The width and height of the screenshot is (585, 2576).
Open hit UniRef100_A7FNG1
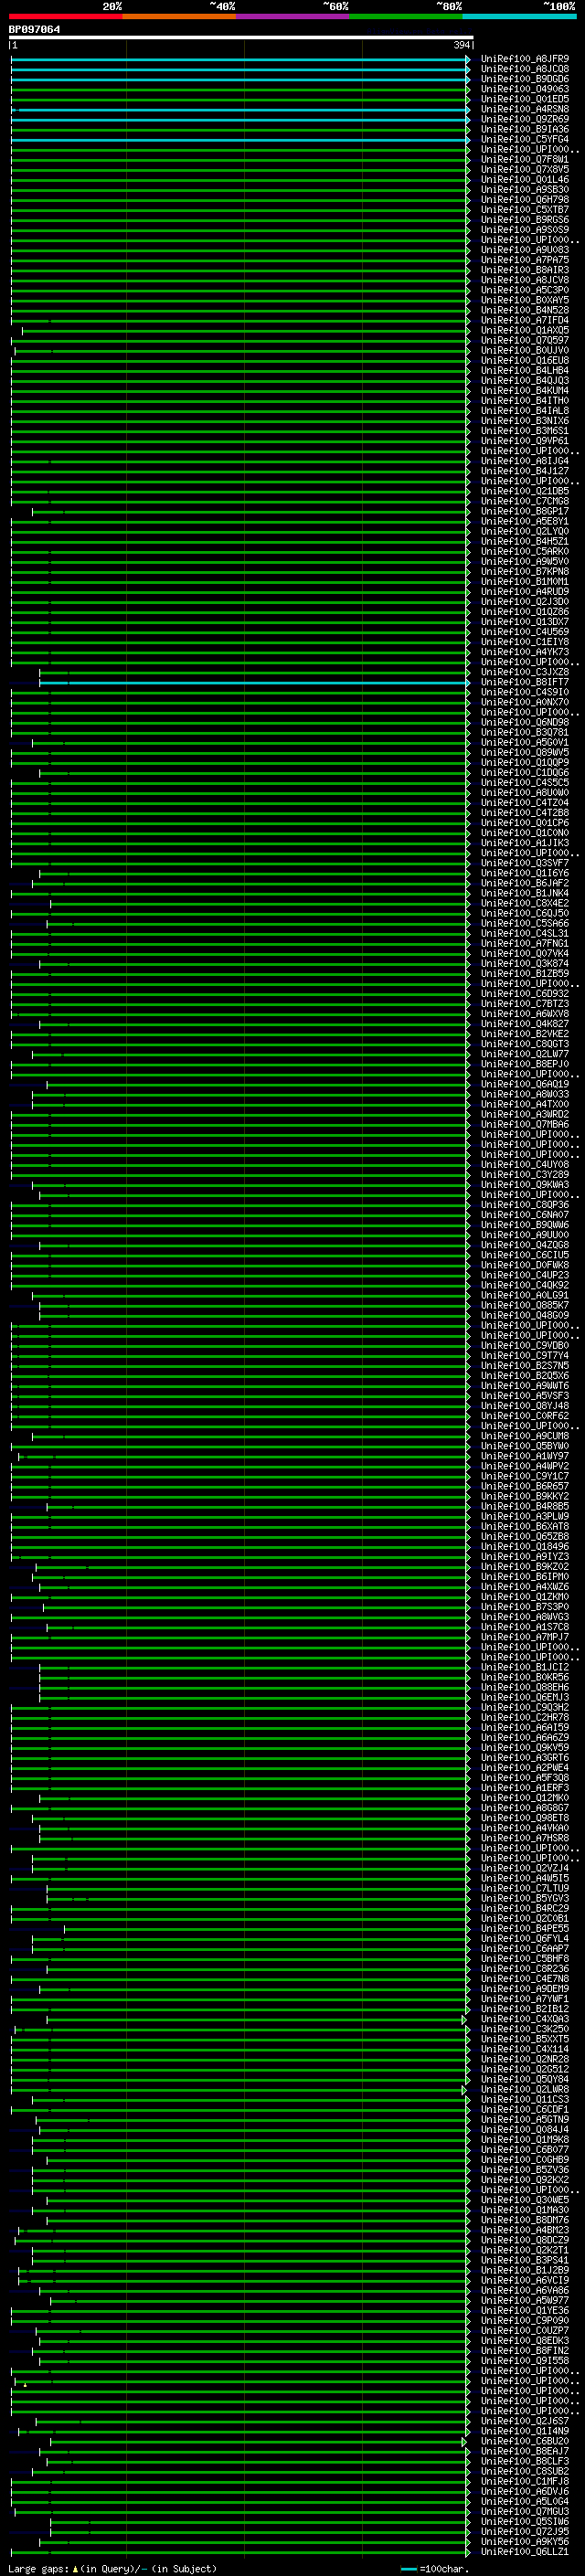[524, 944]
